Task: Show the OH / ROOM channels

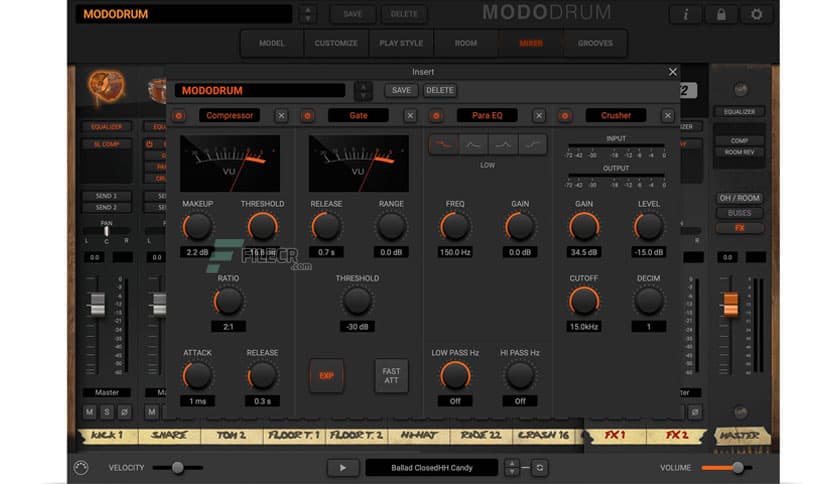Action: [x=739, y=198]
